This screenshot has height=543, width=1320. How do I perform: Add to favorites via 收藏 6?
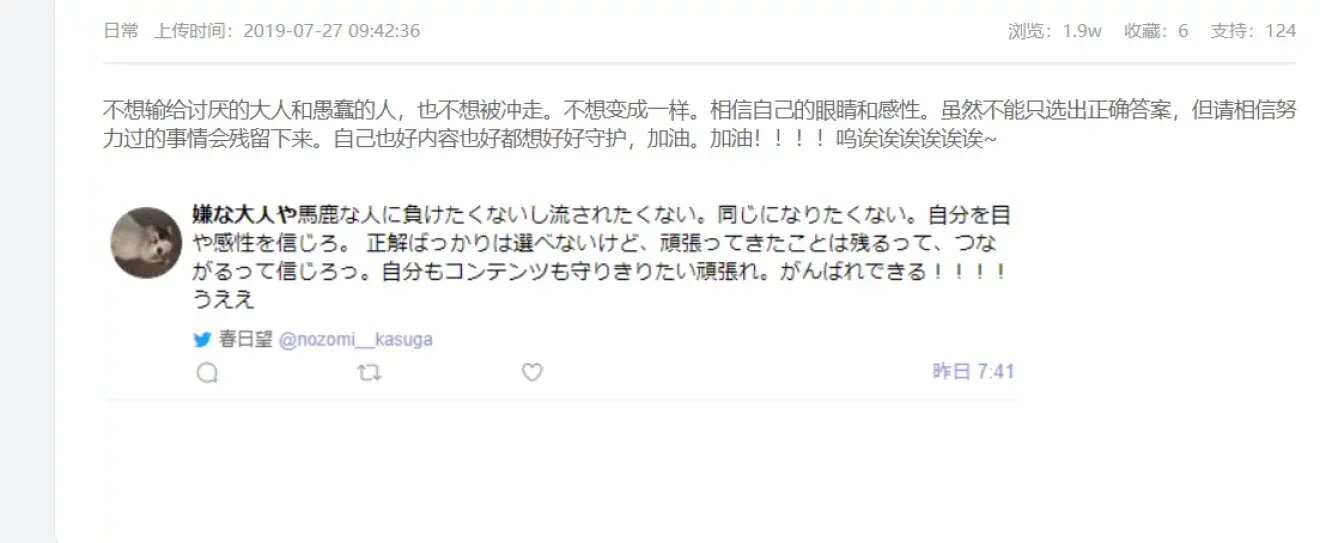pos(1156,31)
